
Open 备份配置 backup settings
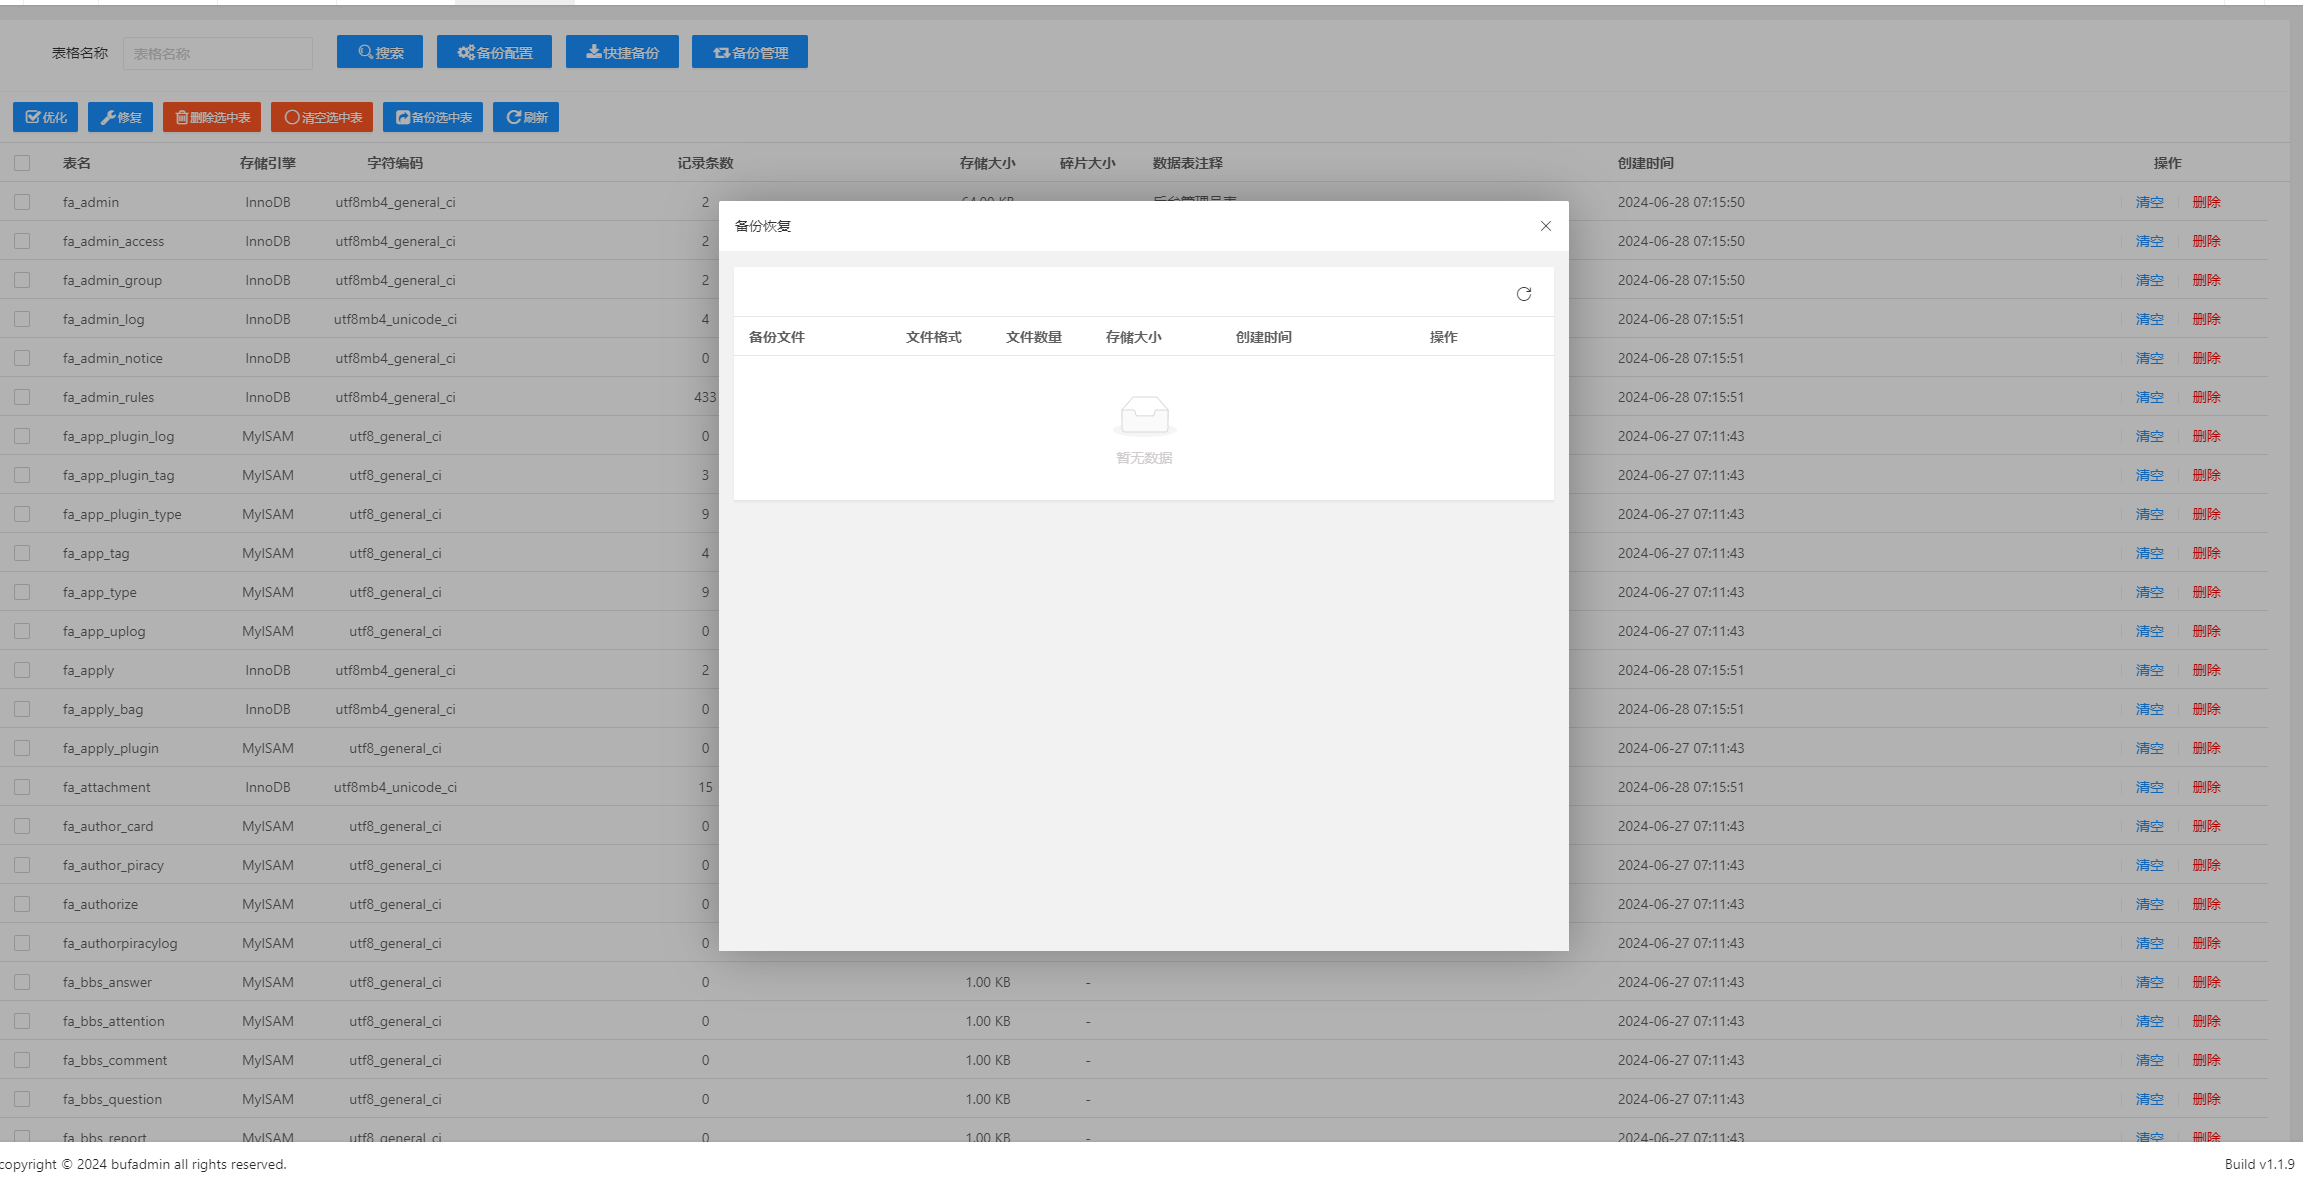point(494,52)
